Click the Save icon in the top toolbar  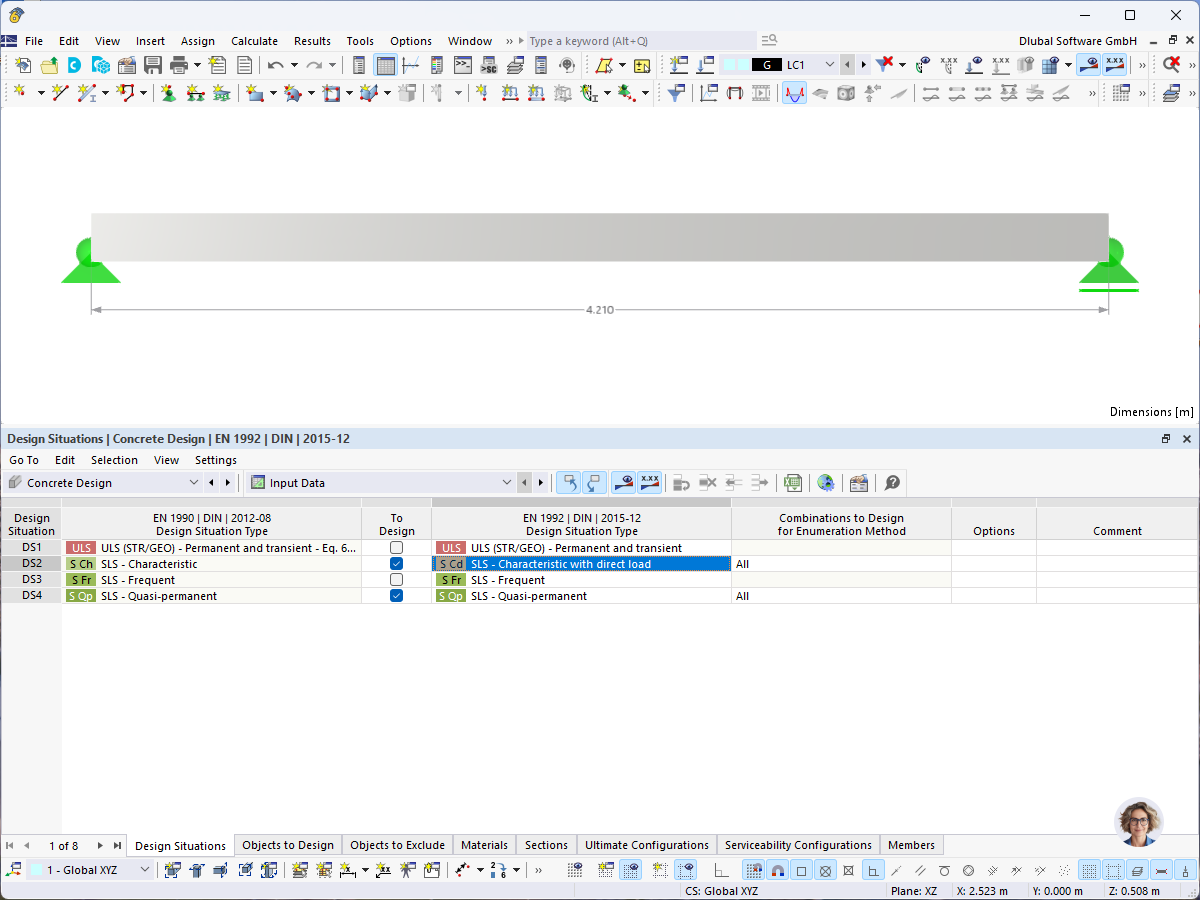click(x=151, y=64)
